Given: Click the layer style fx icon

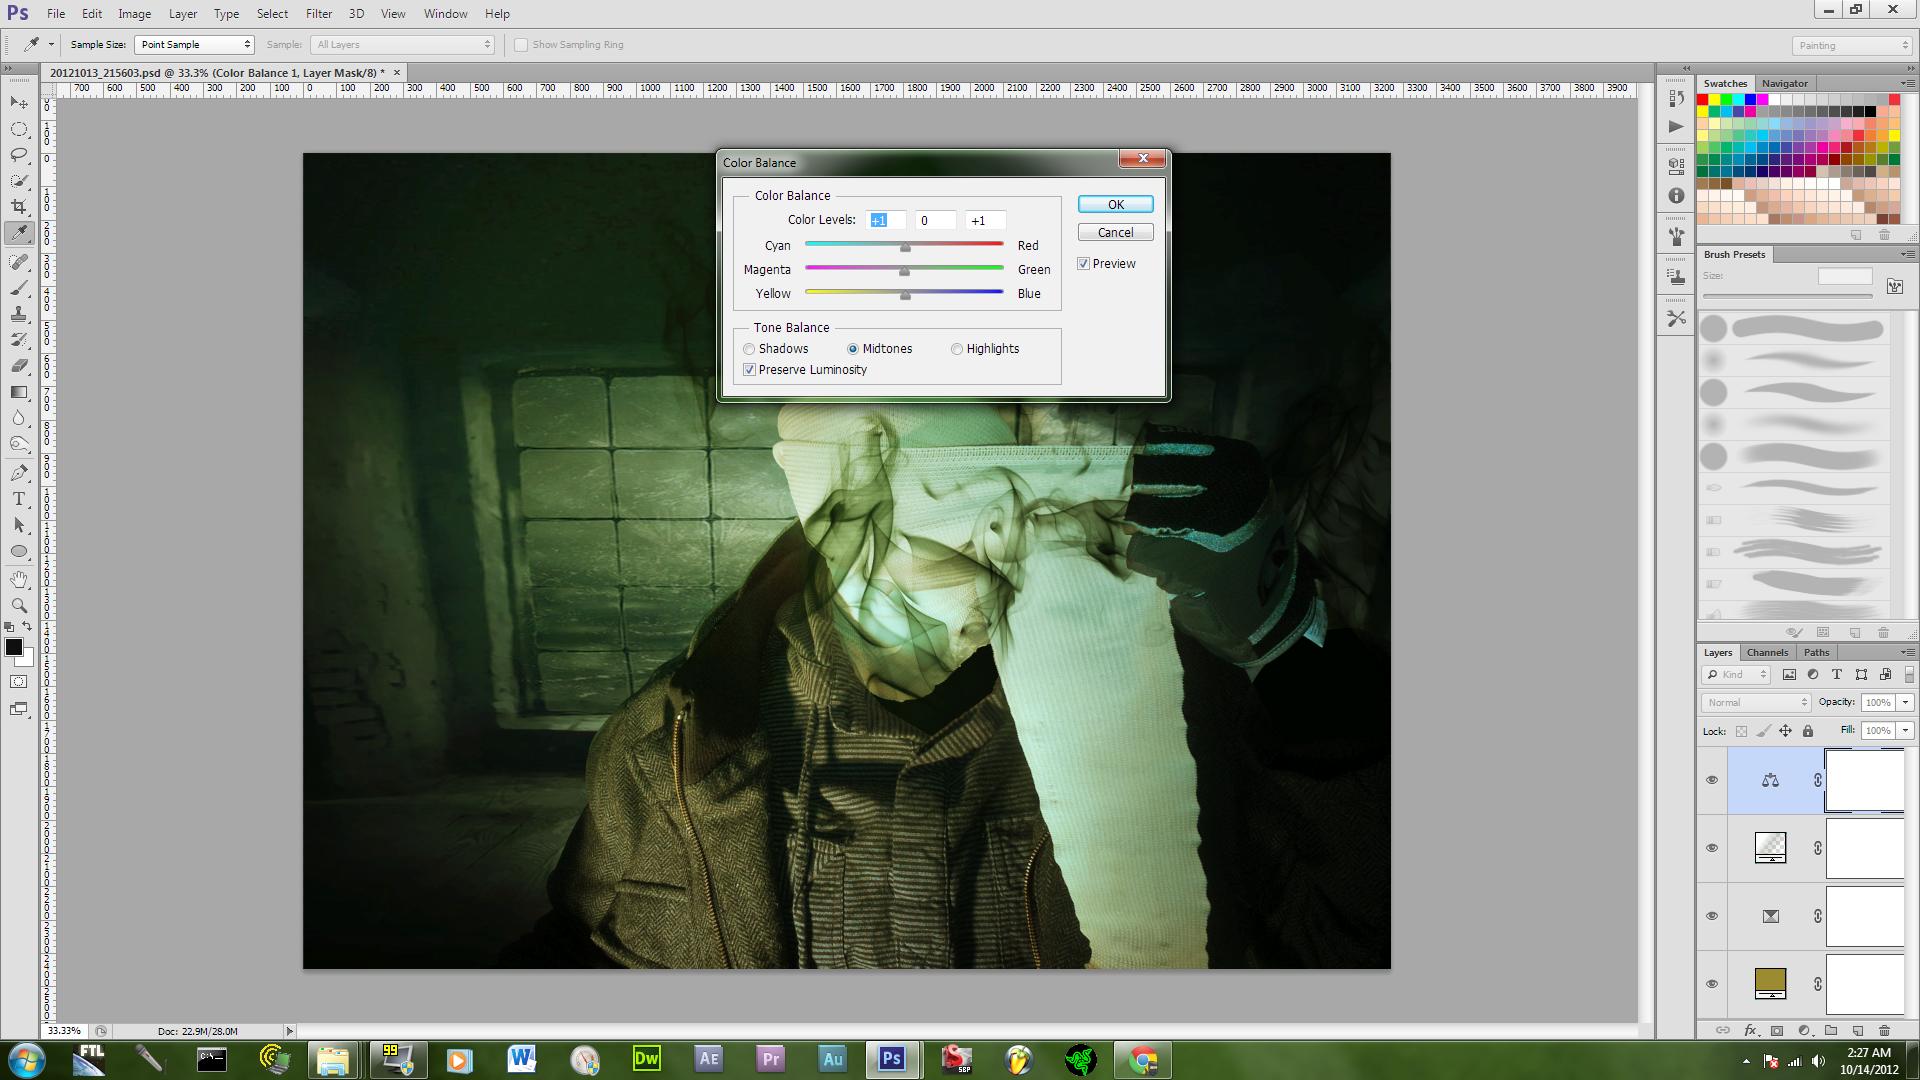Looking at the screenshot, I should tap(1750, 1030).
